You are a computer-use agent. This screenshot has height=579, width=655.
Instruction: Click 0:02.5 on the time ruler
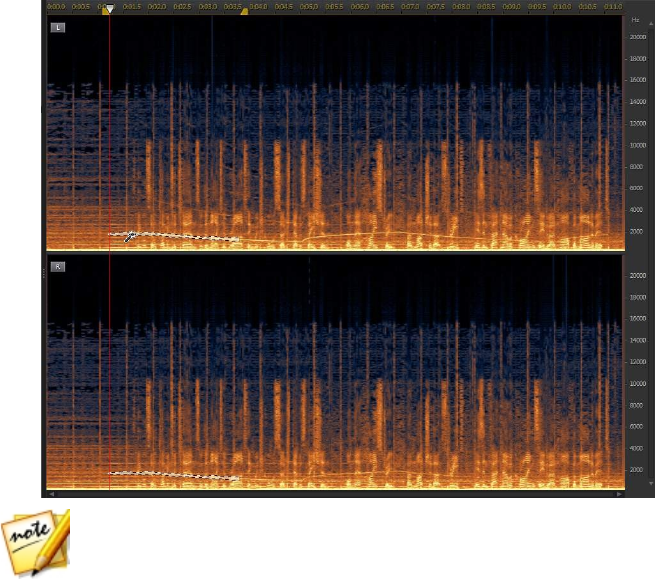coord(182,7)
